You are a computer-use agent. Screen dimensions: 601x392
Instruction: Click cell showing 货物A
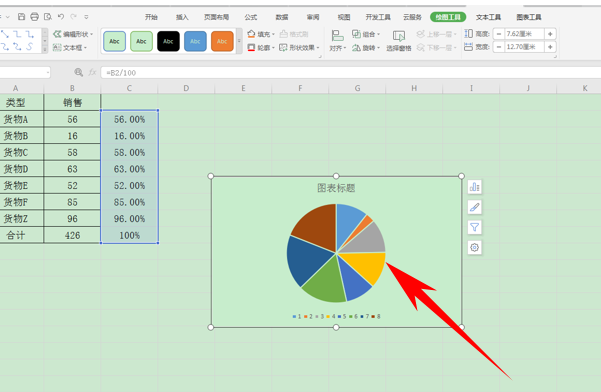[21, 119]
